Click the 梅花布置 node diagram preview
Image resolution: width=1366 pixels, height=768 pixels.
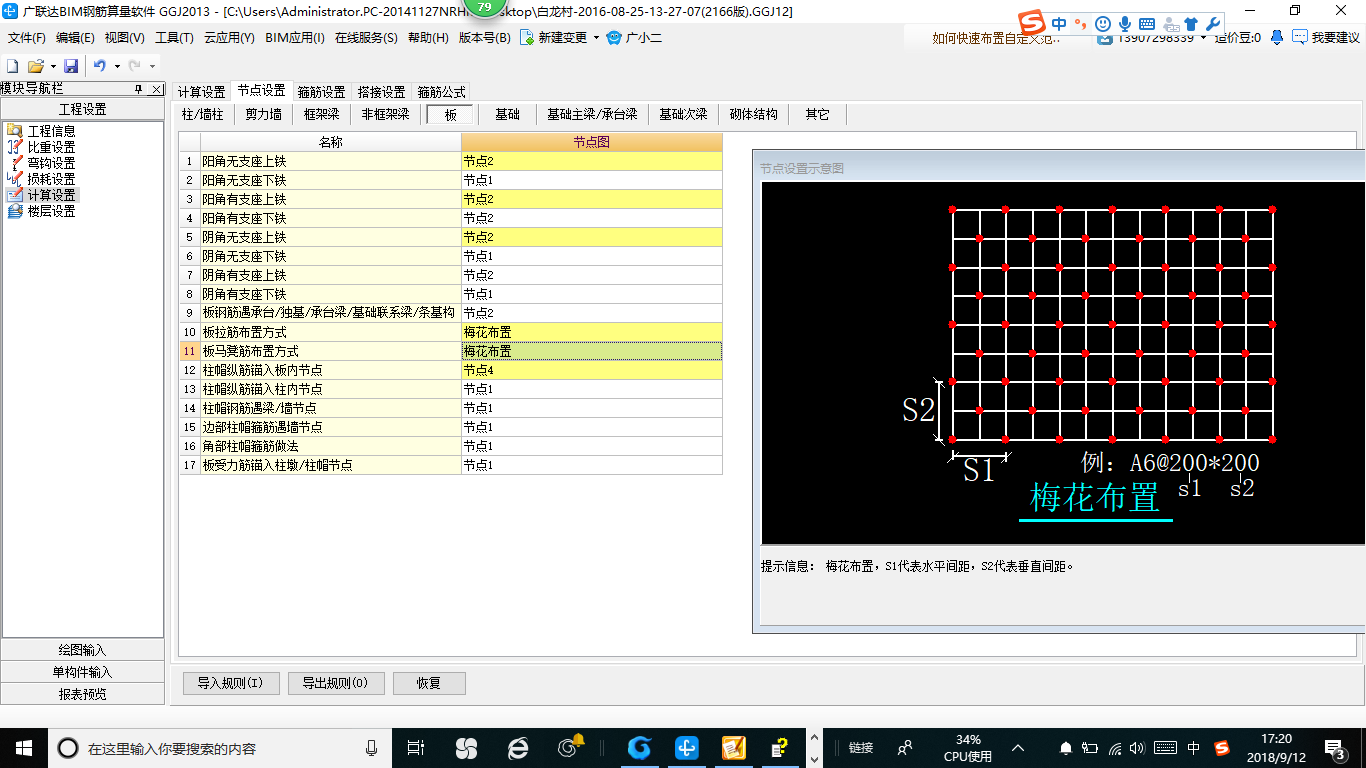coord(1064,362)
